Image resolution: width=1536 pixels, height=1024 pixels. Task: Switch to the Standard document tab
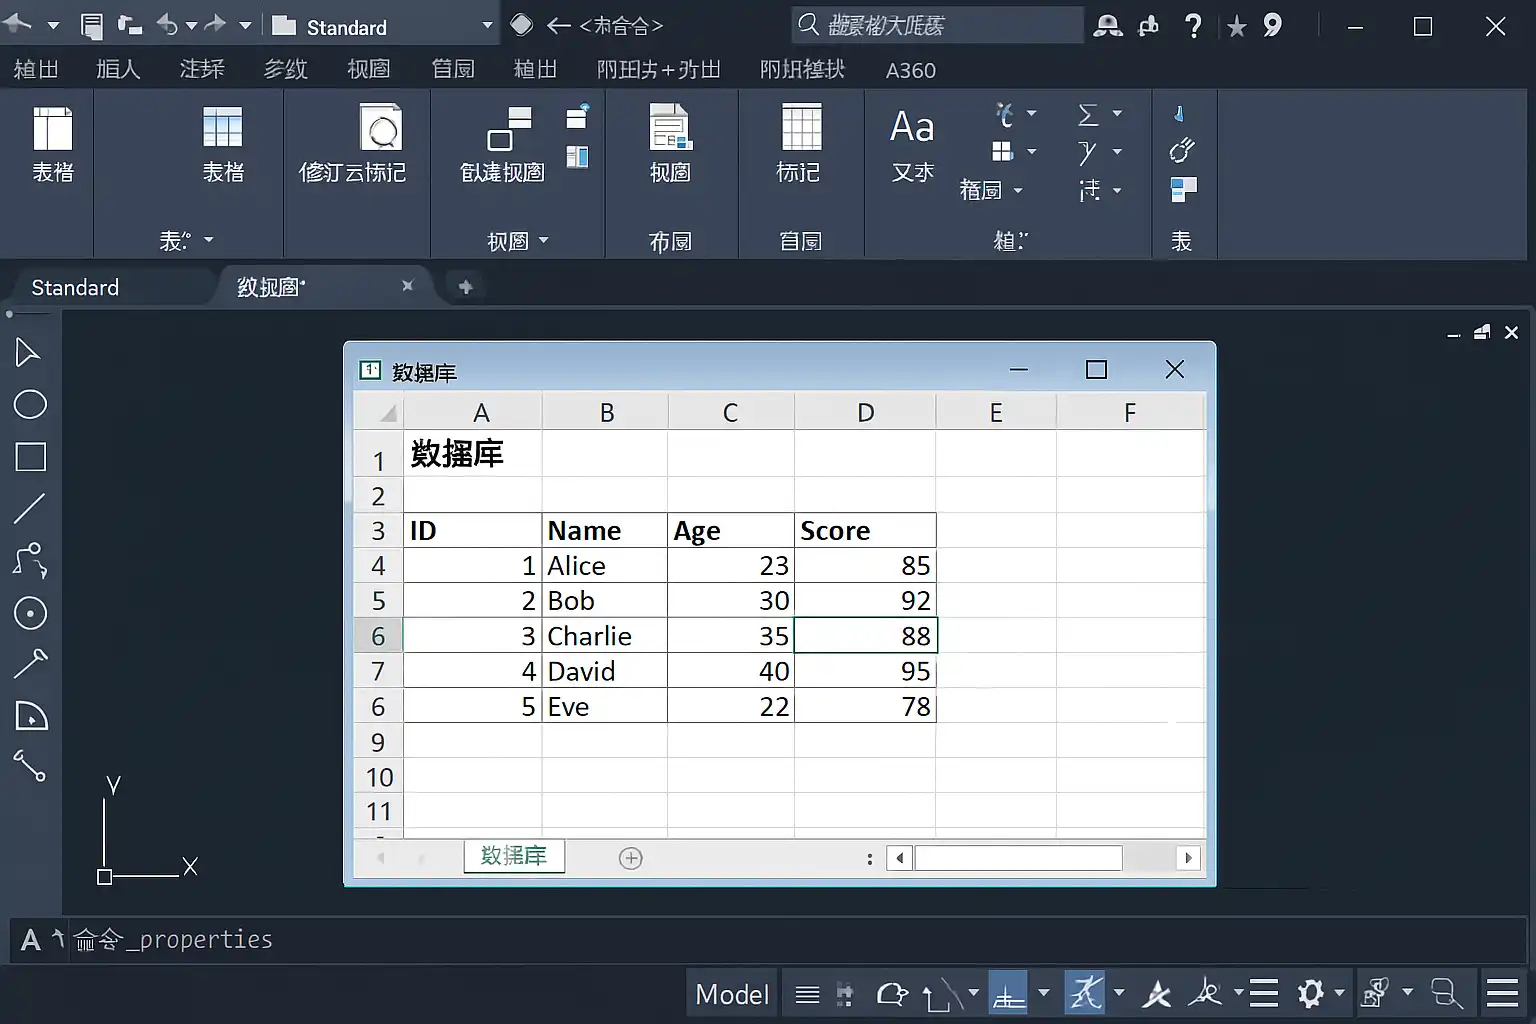(75, 288)
